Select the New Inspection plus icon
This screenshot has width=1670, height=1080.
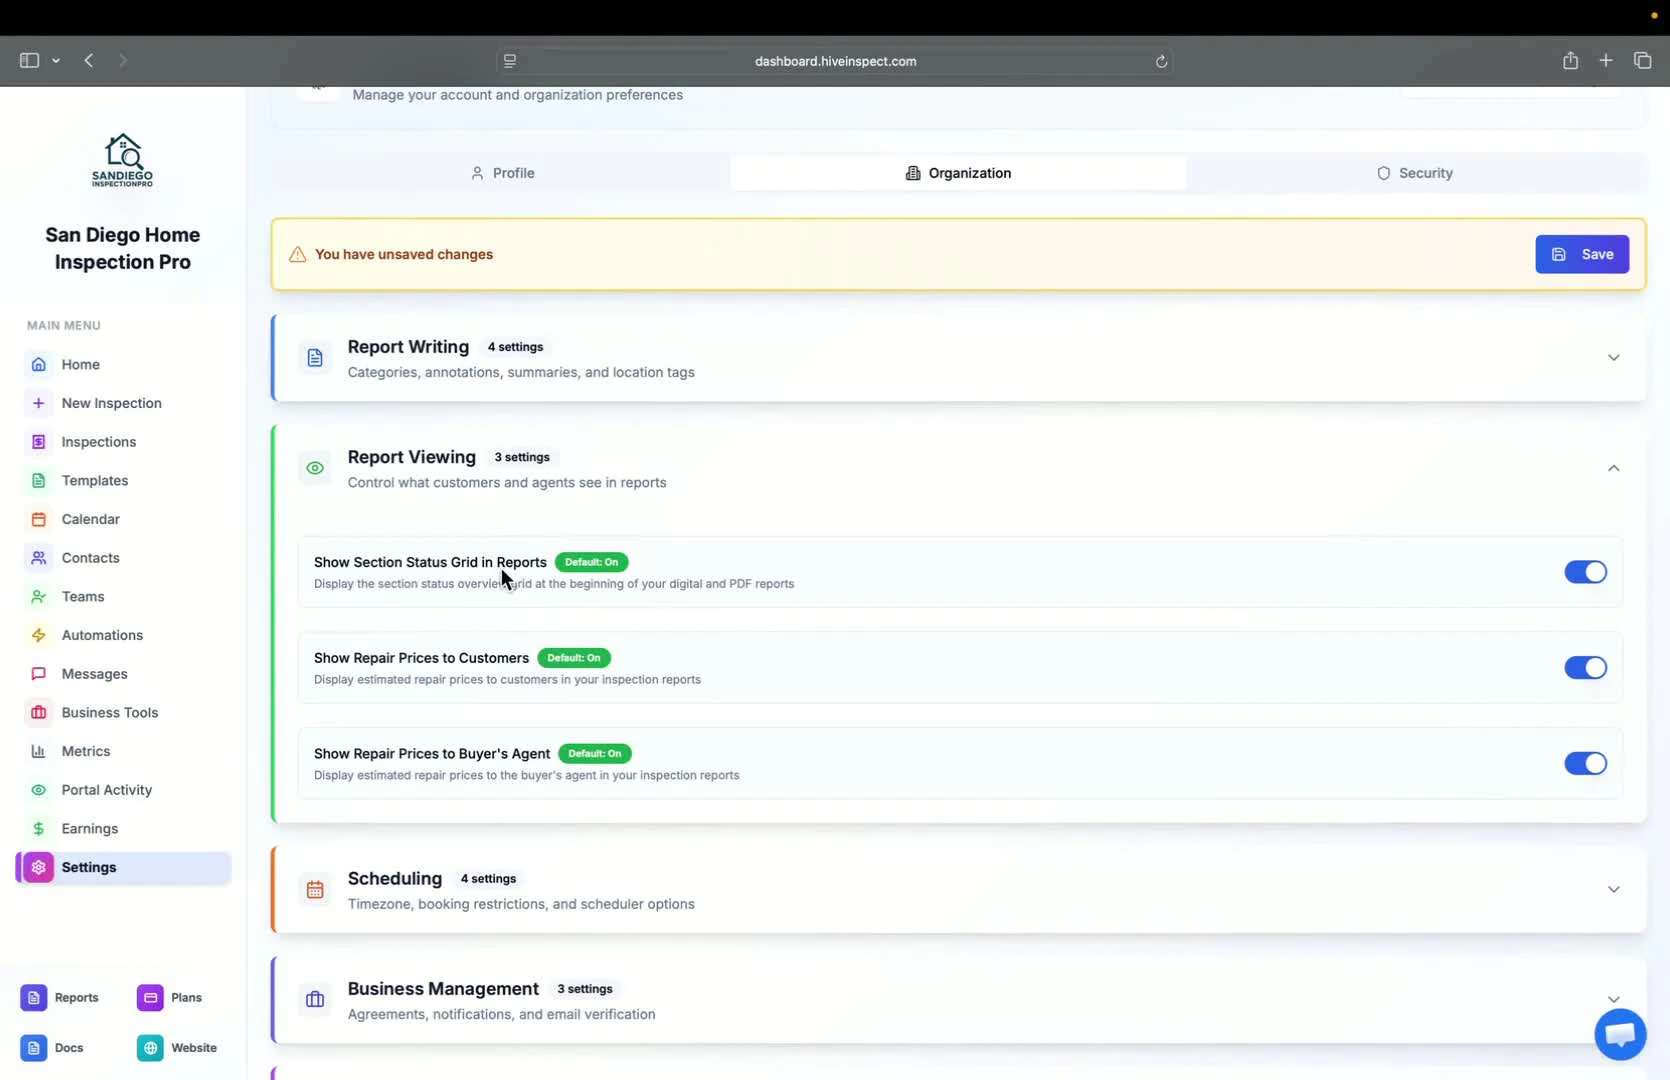tap(38, 403)
